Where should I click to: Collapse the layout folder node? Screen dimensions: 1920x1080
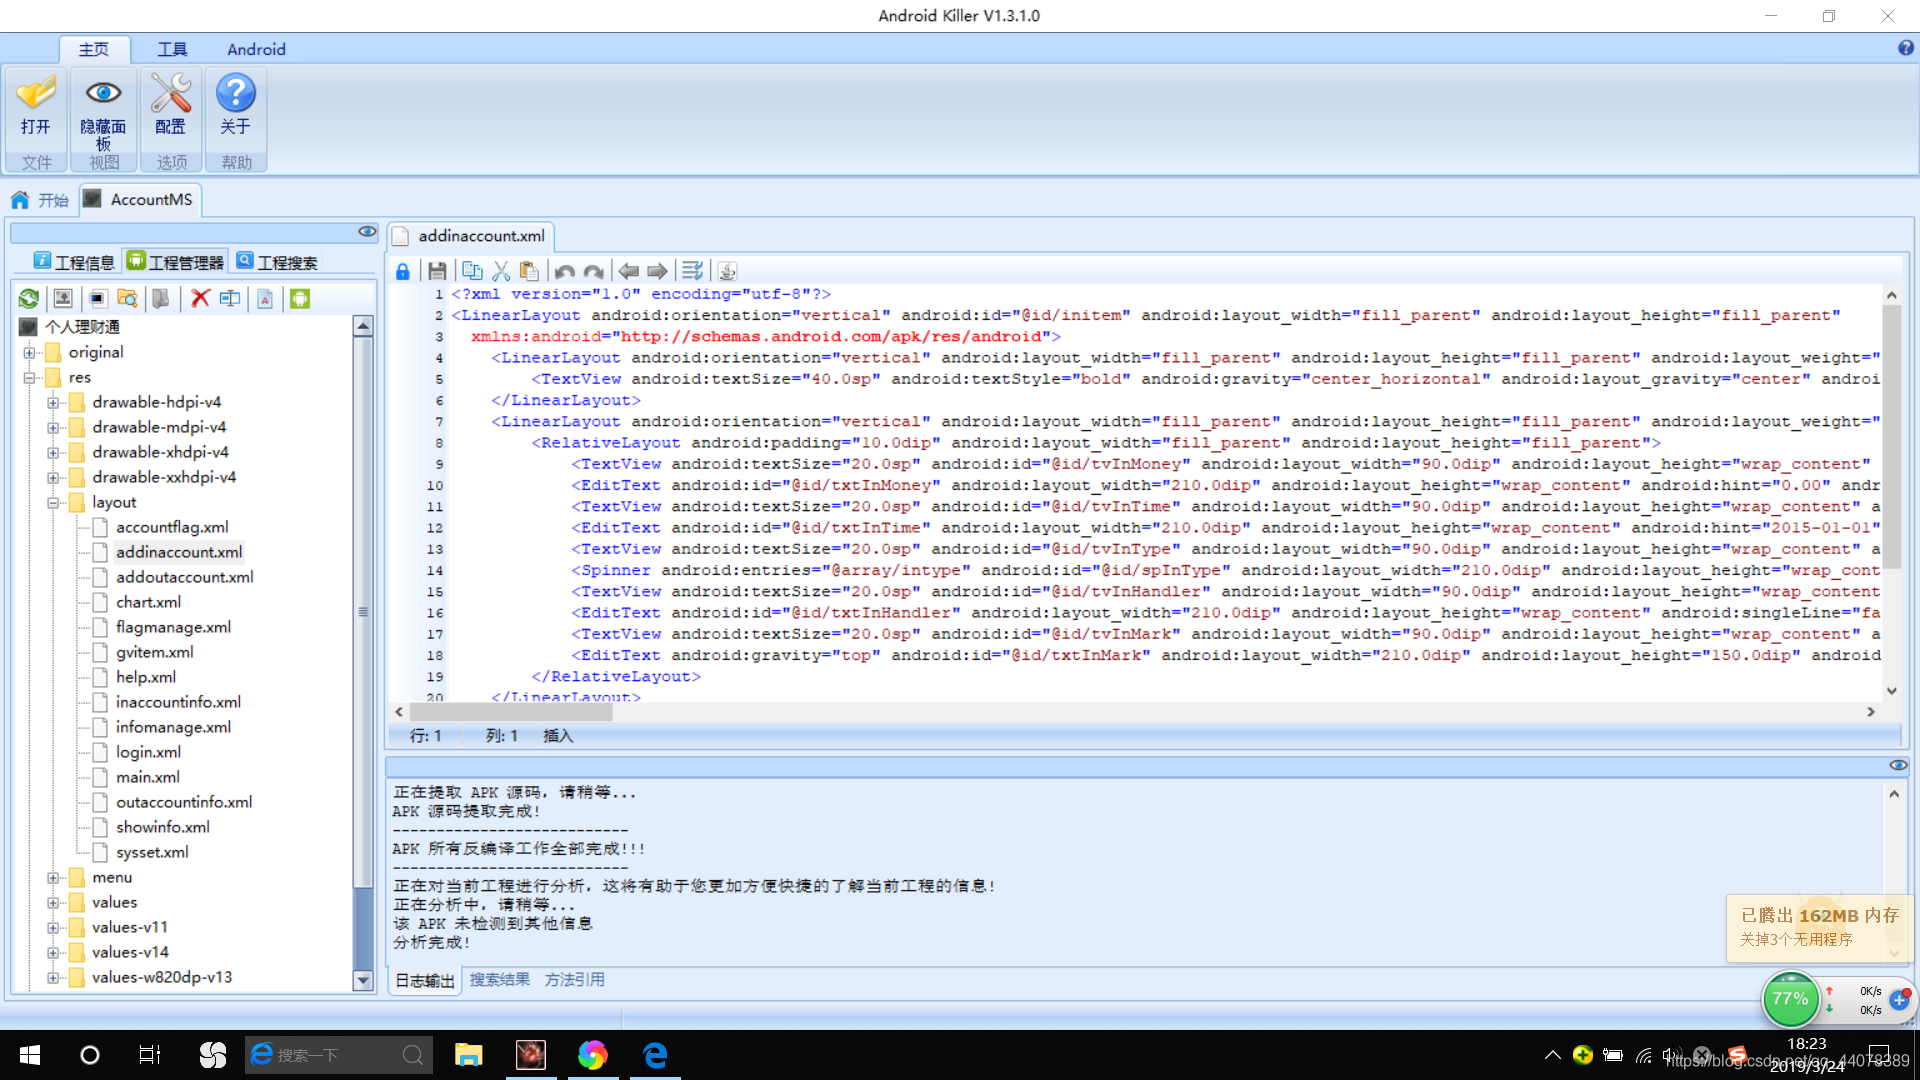[53, 502]
